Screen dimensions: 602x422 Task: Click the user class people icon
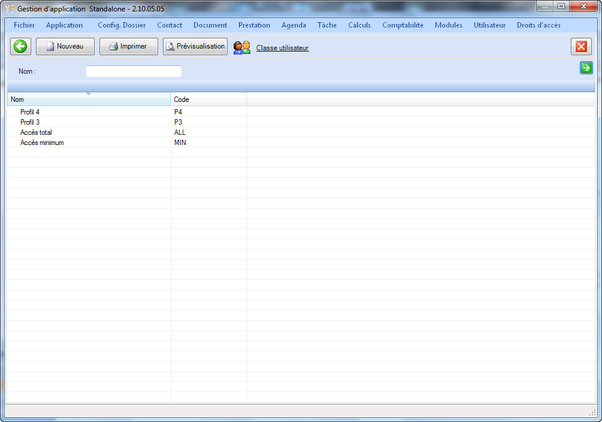(x=242, y=47)
